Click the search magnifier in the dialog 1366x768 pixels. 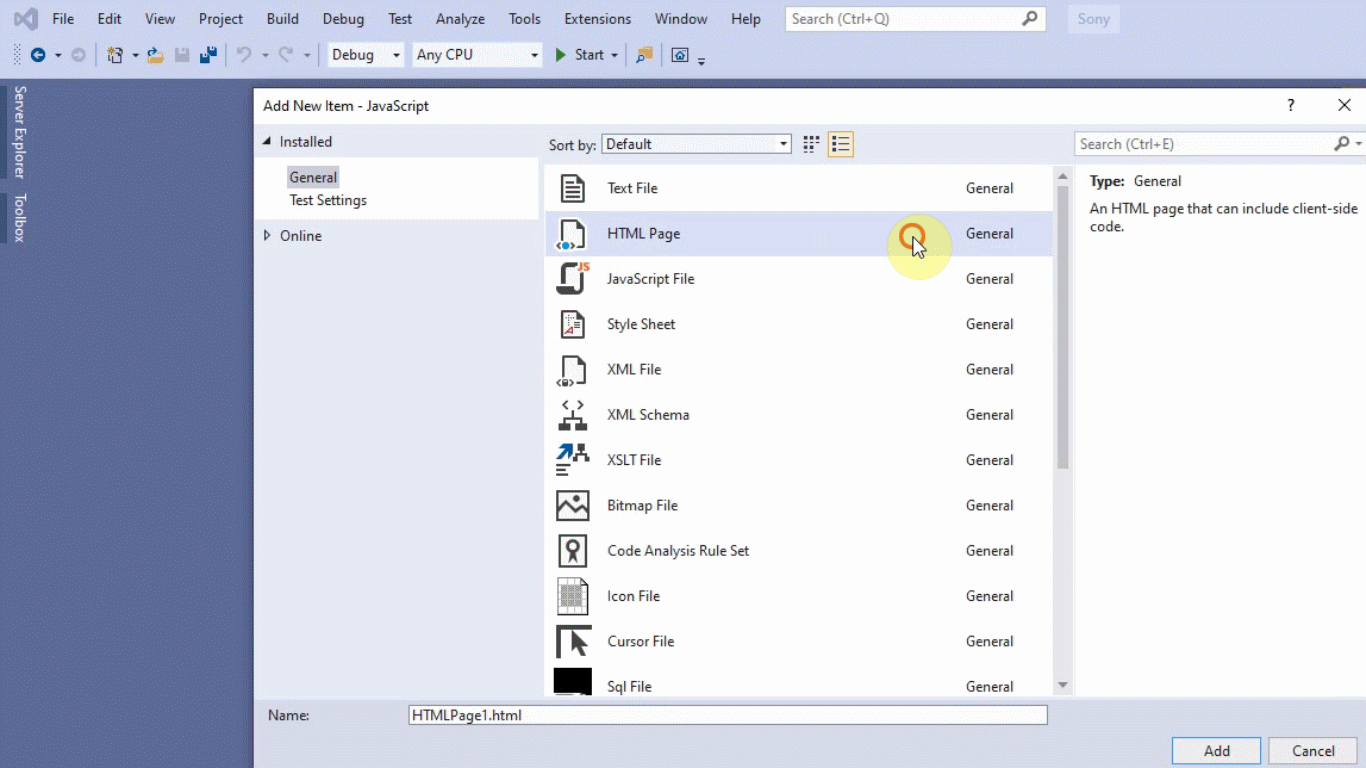pos(1340,143)
